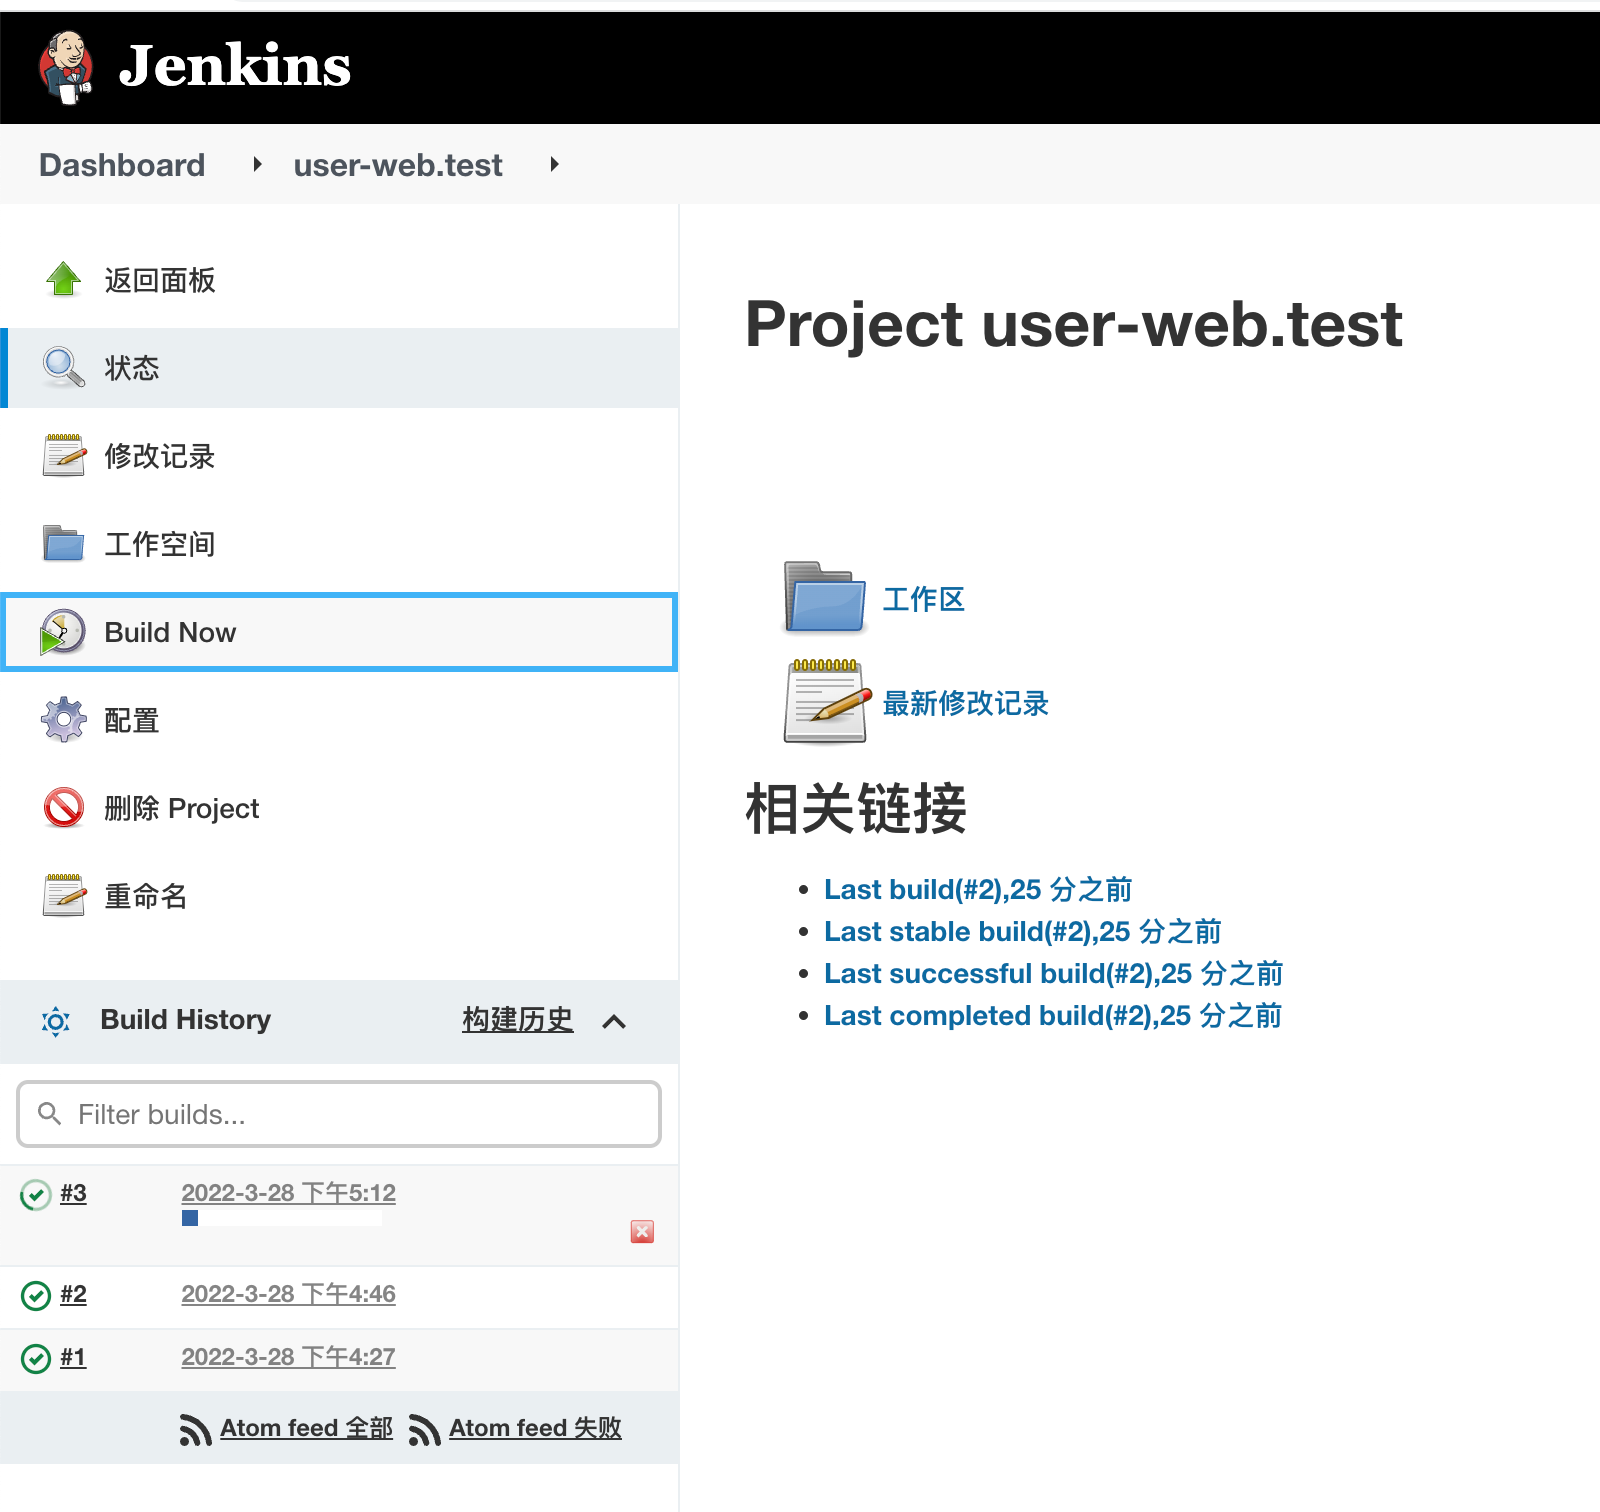Open the Atom feed 全部 link
This screenshot has width=1600, height=1512.
[x=306, y=1428]
